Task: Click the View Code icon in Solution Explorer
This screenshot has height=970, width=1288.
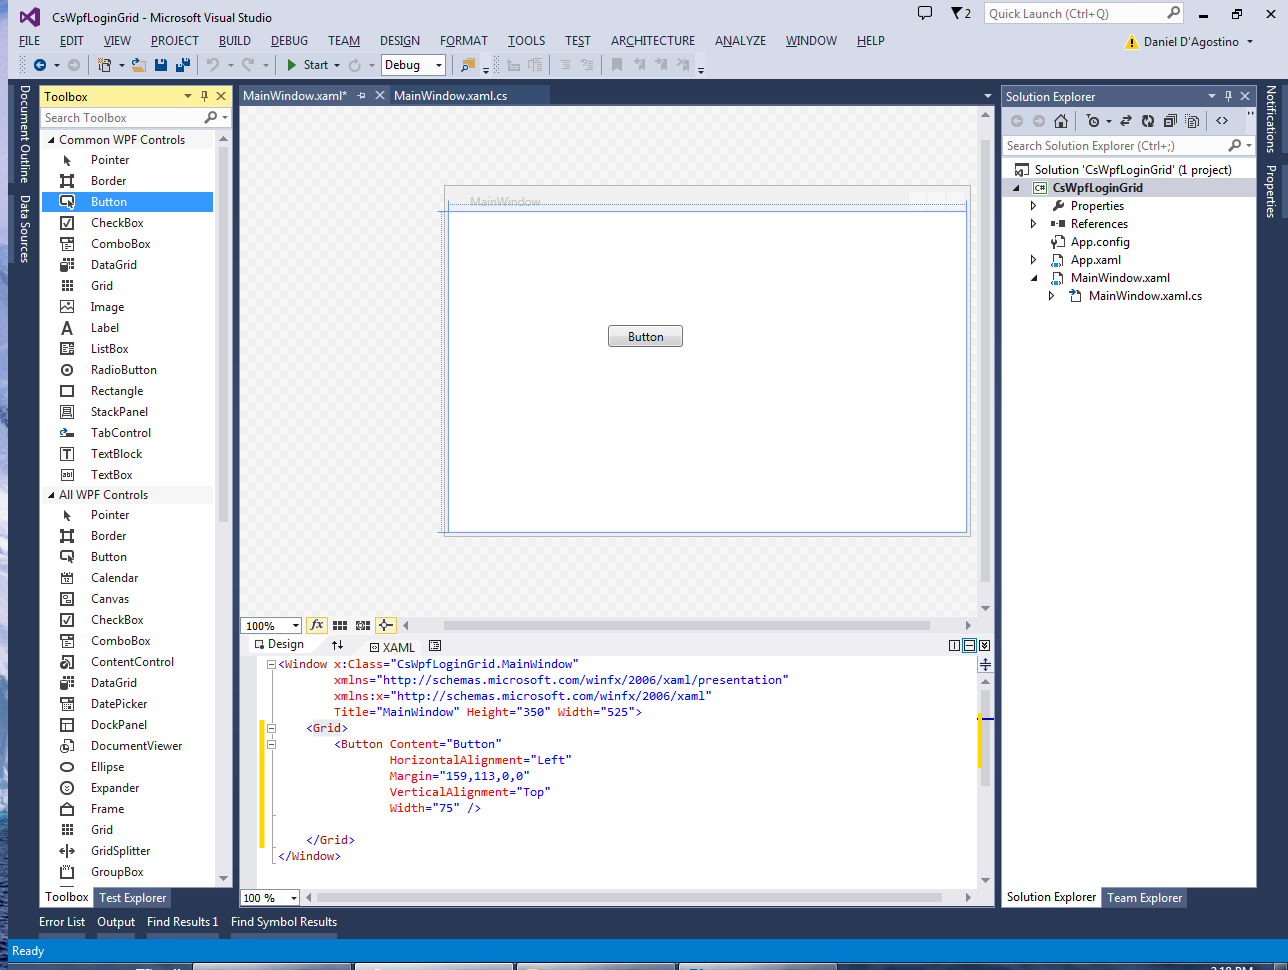Action: (x=1222, y=121)
